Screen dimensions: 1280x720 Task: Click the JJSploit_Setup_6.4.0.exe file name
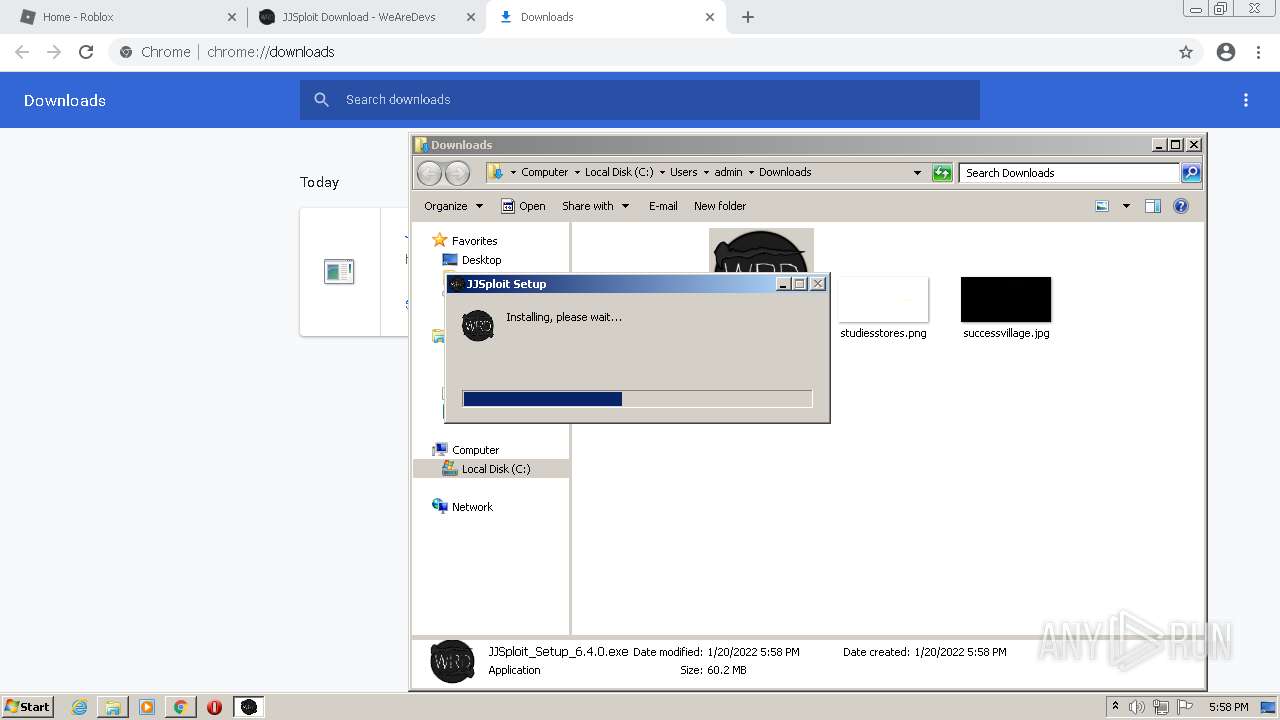[558, 652]
